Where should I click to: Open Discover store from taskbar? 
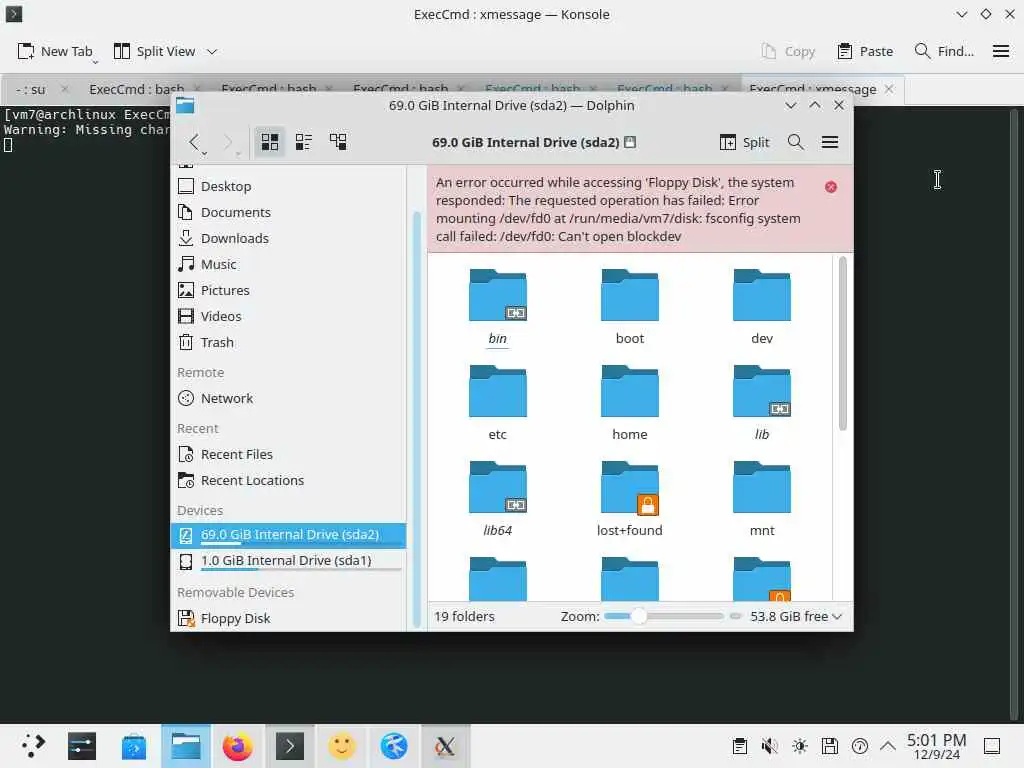[134, 746]
